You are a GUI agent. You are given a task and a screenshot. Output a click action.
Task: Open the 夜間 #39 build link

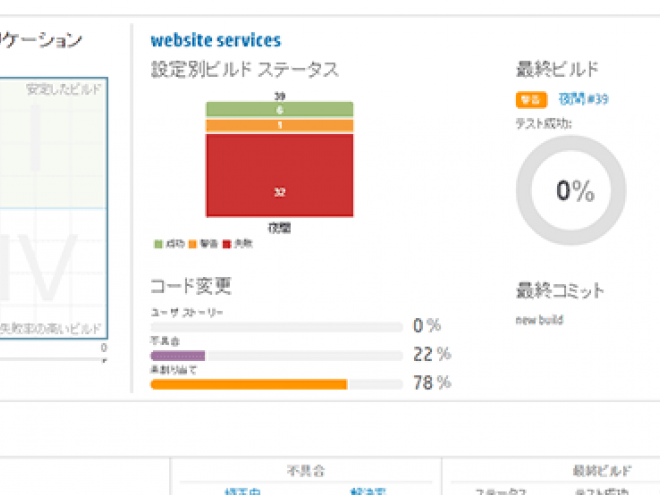point(583,99)
